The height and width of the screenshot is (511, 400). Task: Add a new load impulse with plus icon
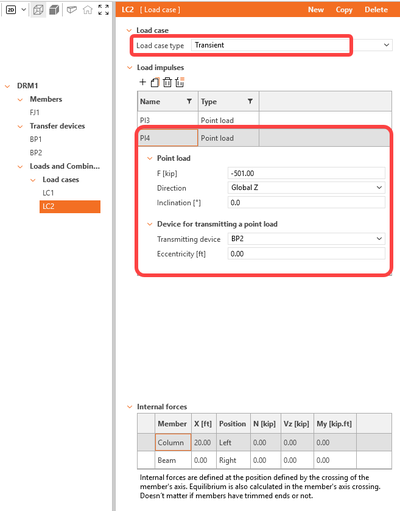(143, 82)
